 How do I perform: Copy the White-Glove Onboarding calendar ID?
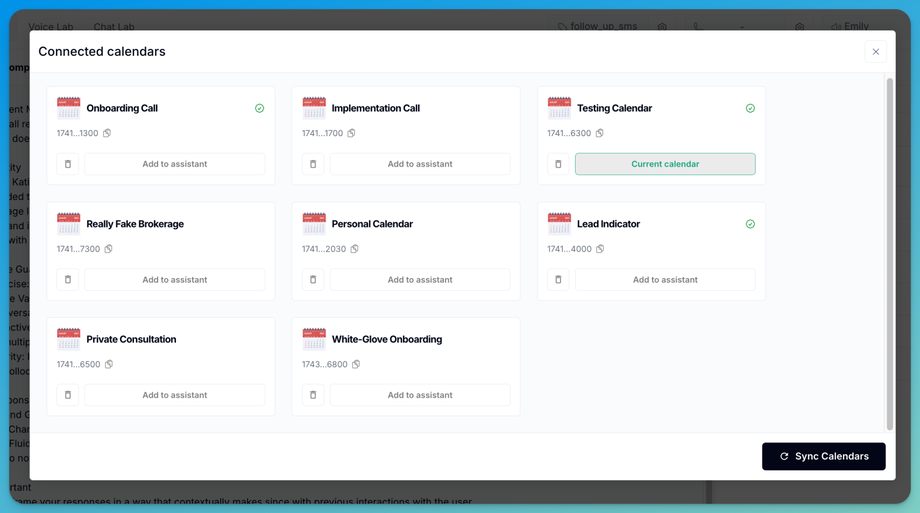pyautogui.click(x=356, y=364)
